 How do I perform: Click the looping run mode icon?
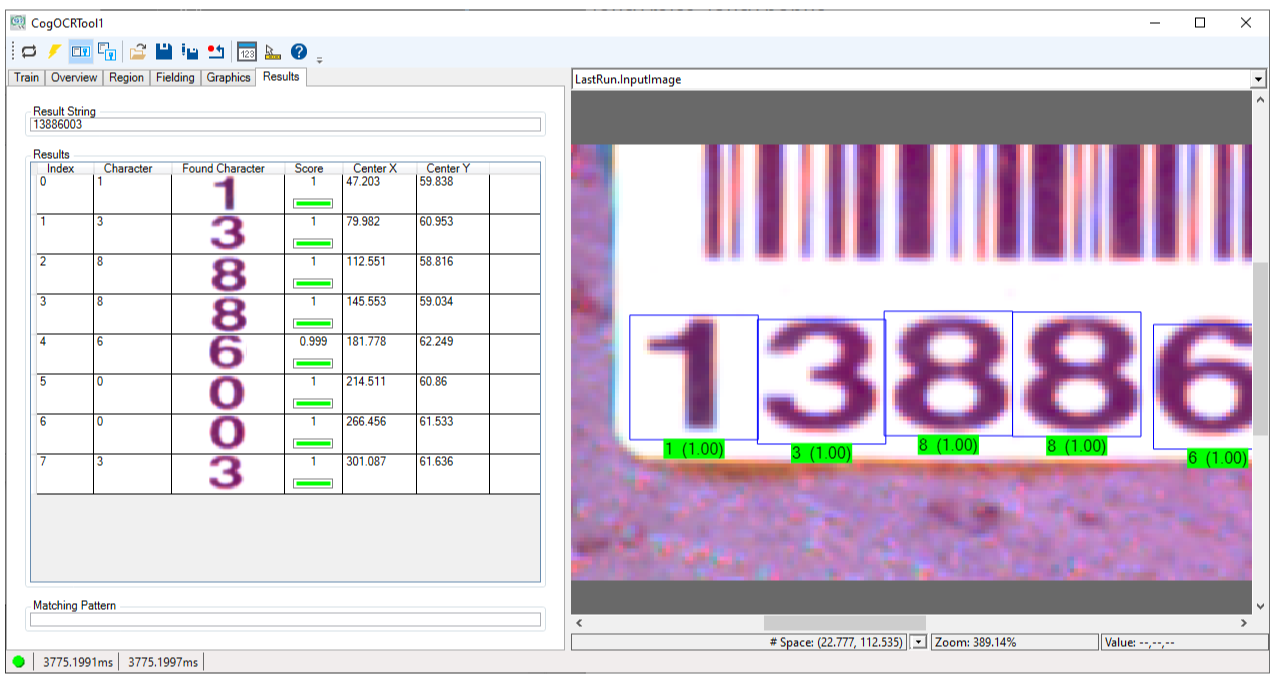(27, 51)
